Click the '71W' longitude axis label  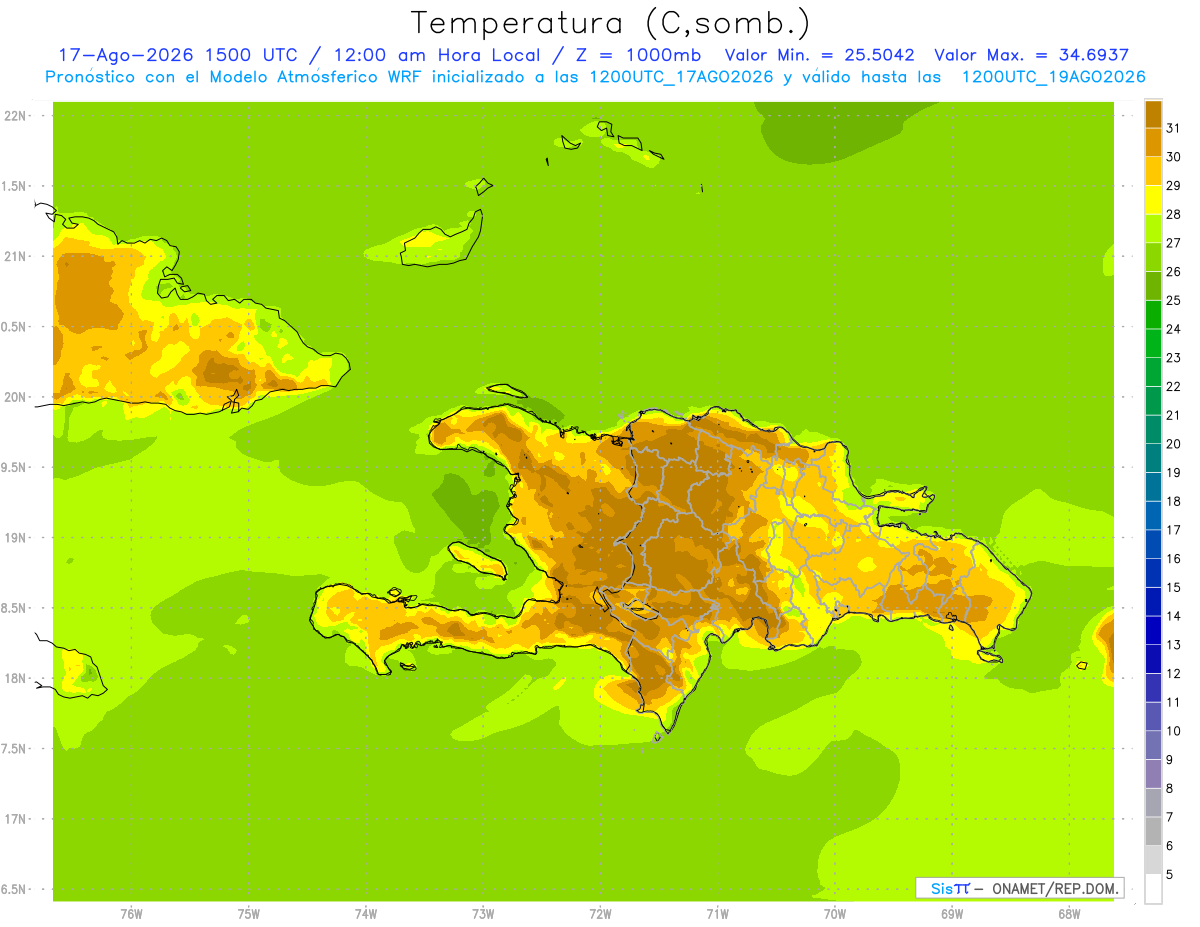tap(717, 914)
